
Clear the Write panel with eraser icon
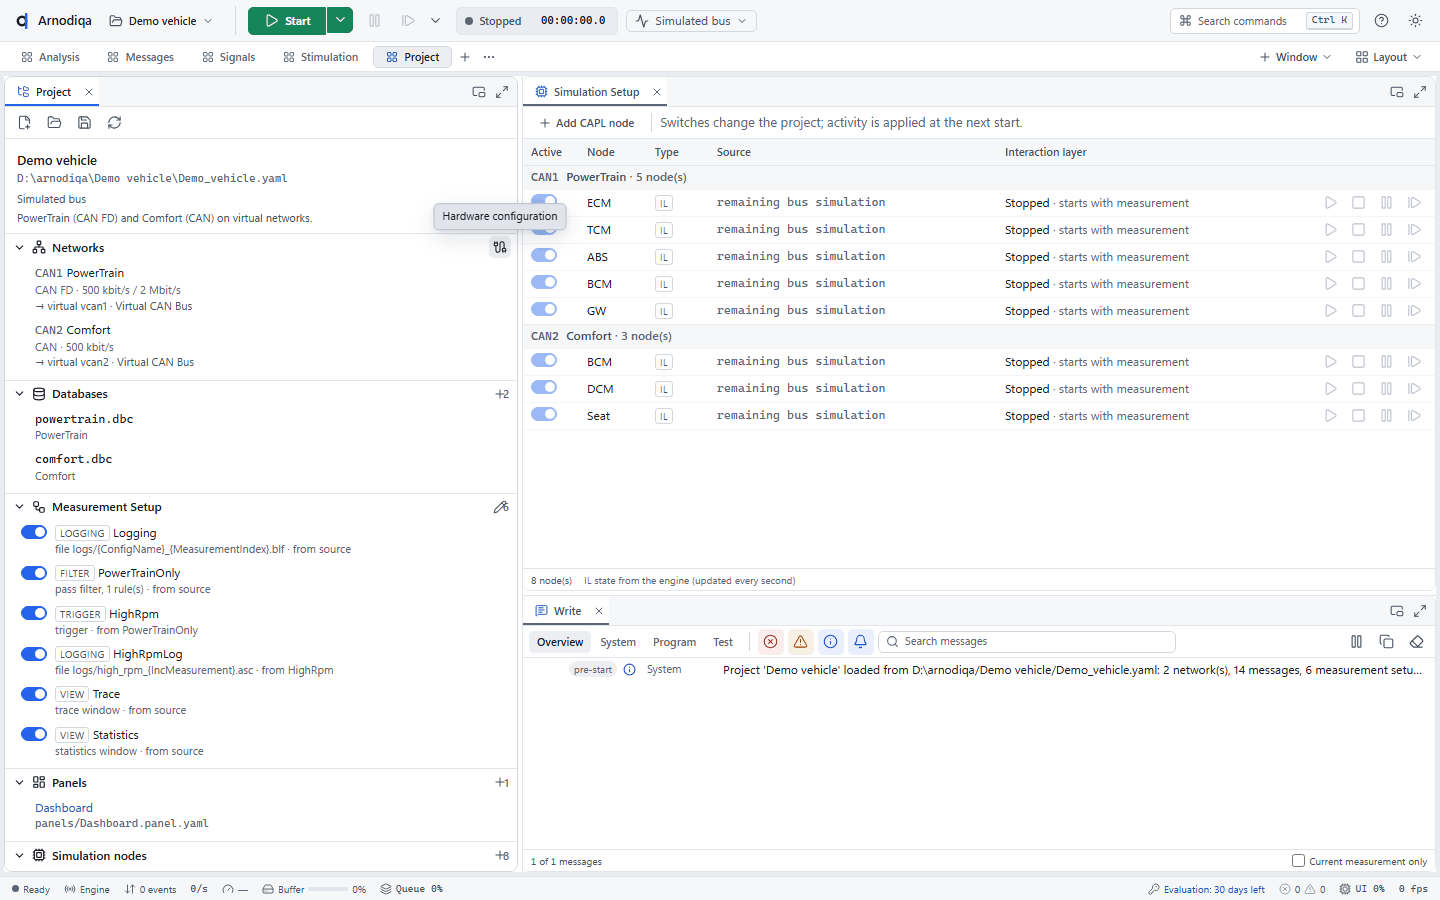pos(1416,642)
